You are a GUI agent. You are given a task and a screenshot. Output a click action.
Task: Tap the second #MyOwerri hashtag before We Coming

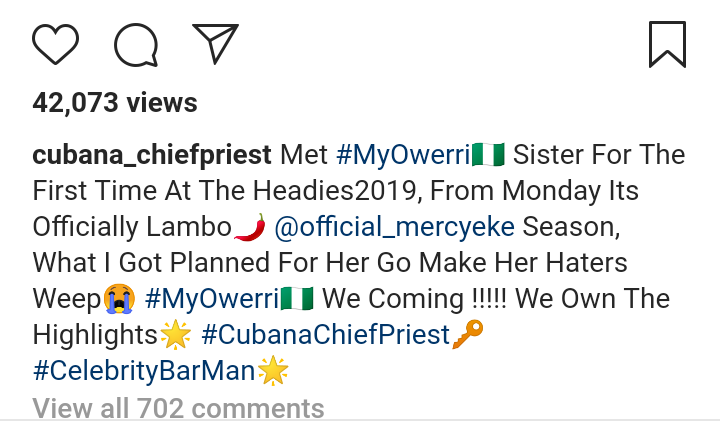tap(211, 299)
